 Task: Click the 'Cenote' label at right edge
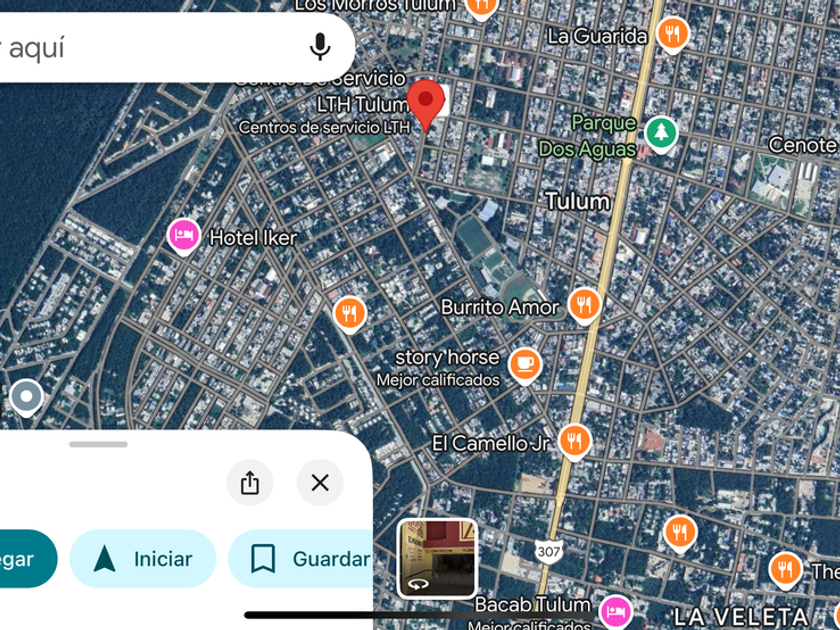(x=802, y=145)
